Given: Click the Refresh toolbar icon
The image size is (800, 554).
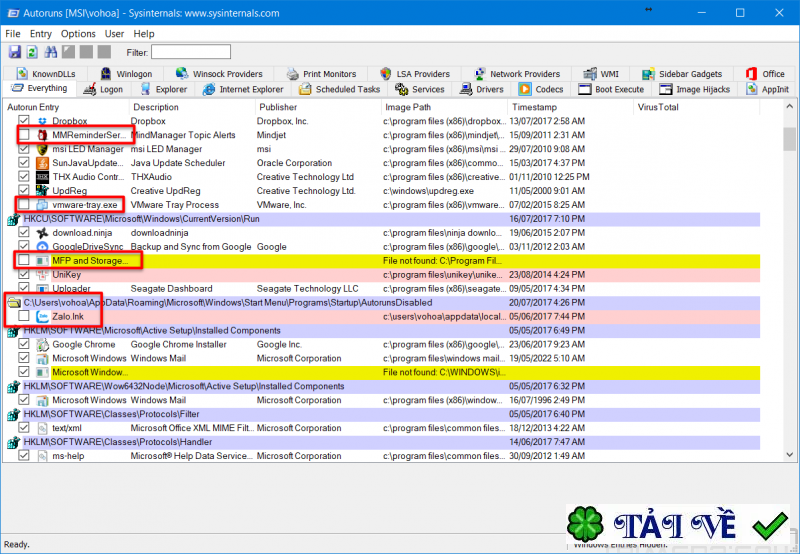Looking at the screenshot, I should (x=32, y=52).
